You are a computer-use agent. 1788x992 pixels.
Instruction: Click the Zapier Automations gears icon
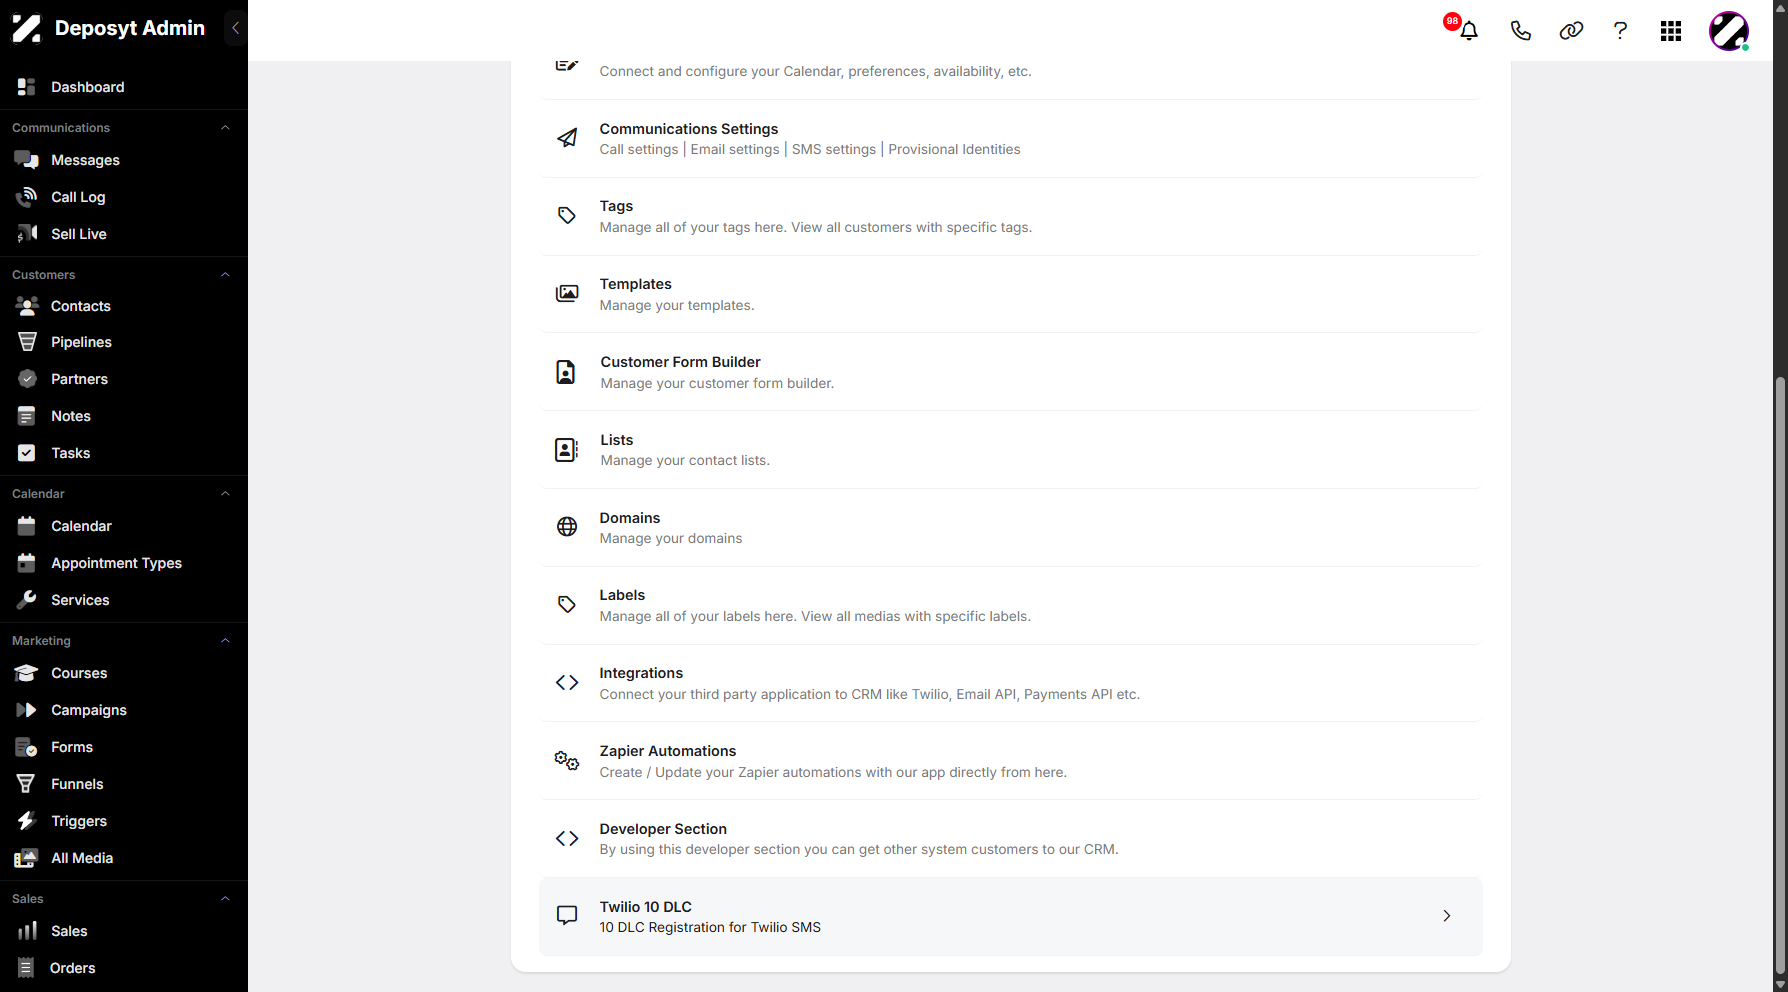567,761
